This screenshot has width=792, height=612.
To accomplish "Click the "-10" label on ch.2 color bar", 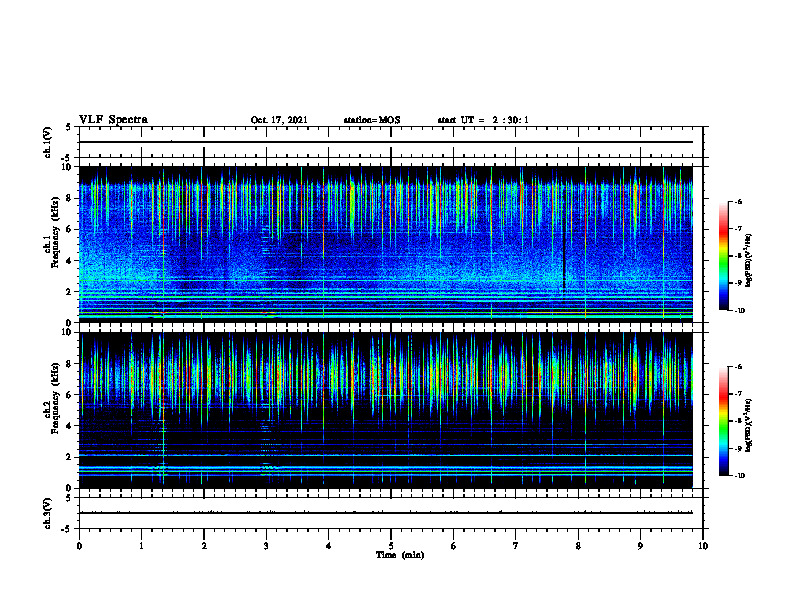I will point(739,476).
